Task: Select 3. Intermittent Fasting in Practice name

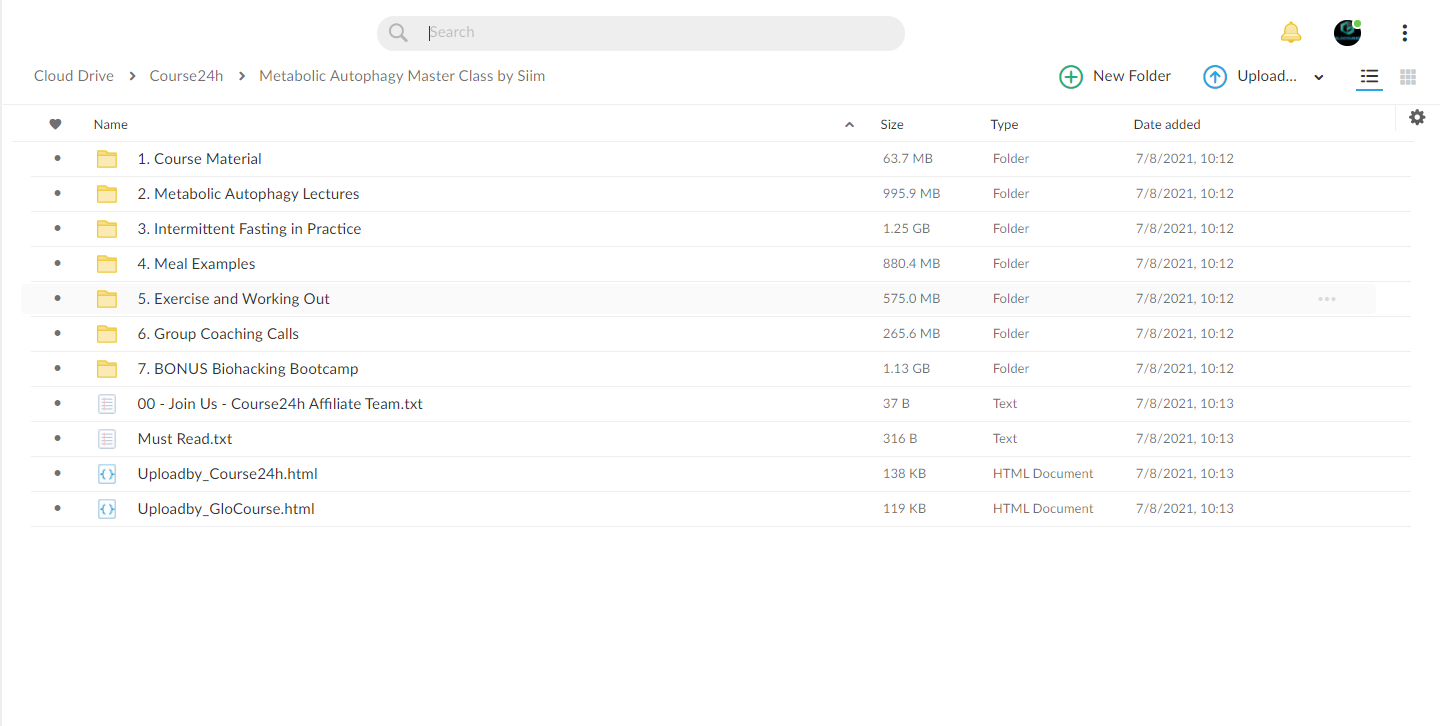Action: pos(249,229)
